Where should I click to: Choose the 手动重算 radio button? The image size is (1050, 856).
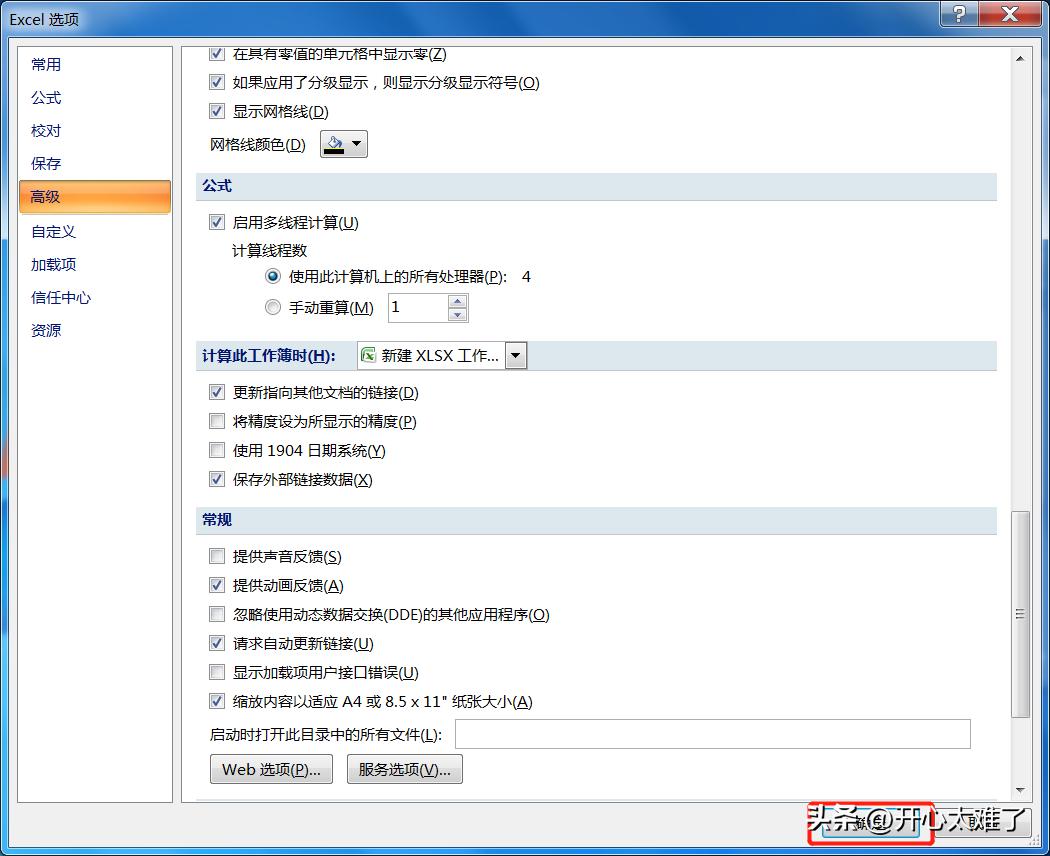click(273, 307)
